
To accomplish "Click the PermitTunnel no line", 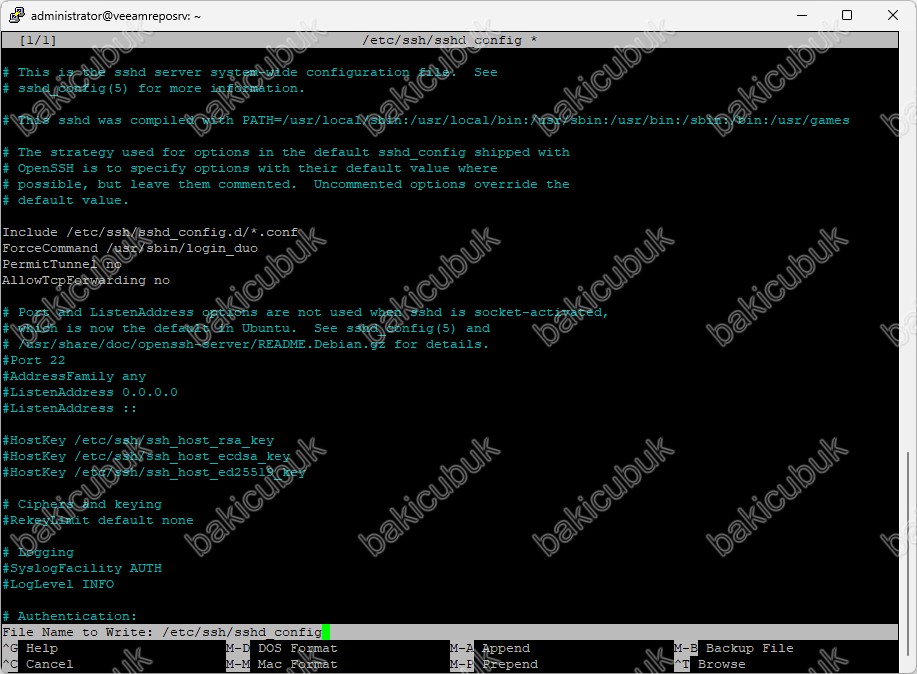I will click(62, 264).
